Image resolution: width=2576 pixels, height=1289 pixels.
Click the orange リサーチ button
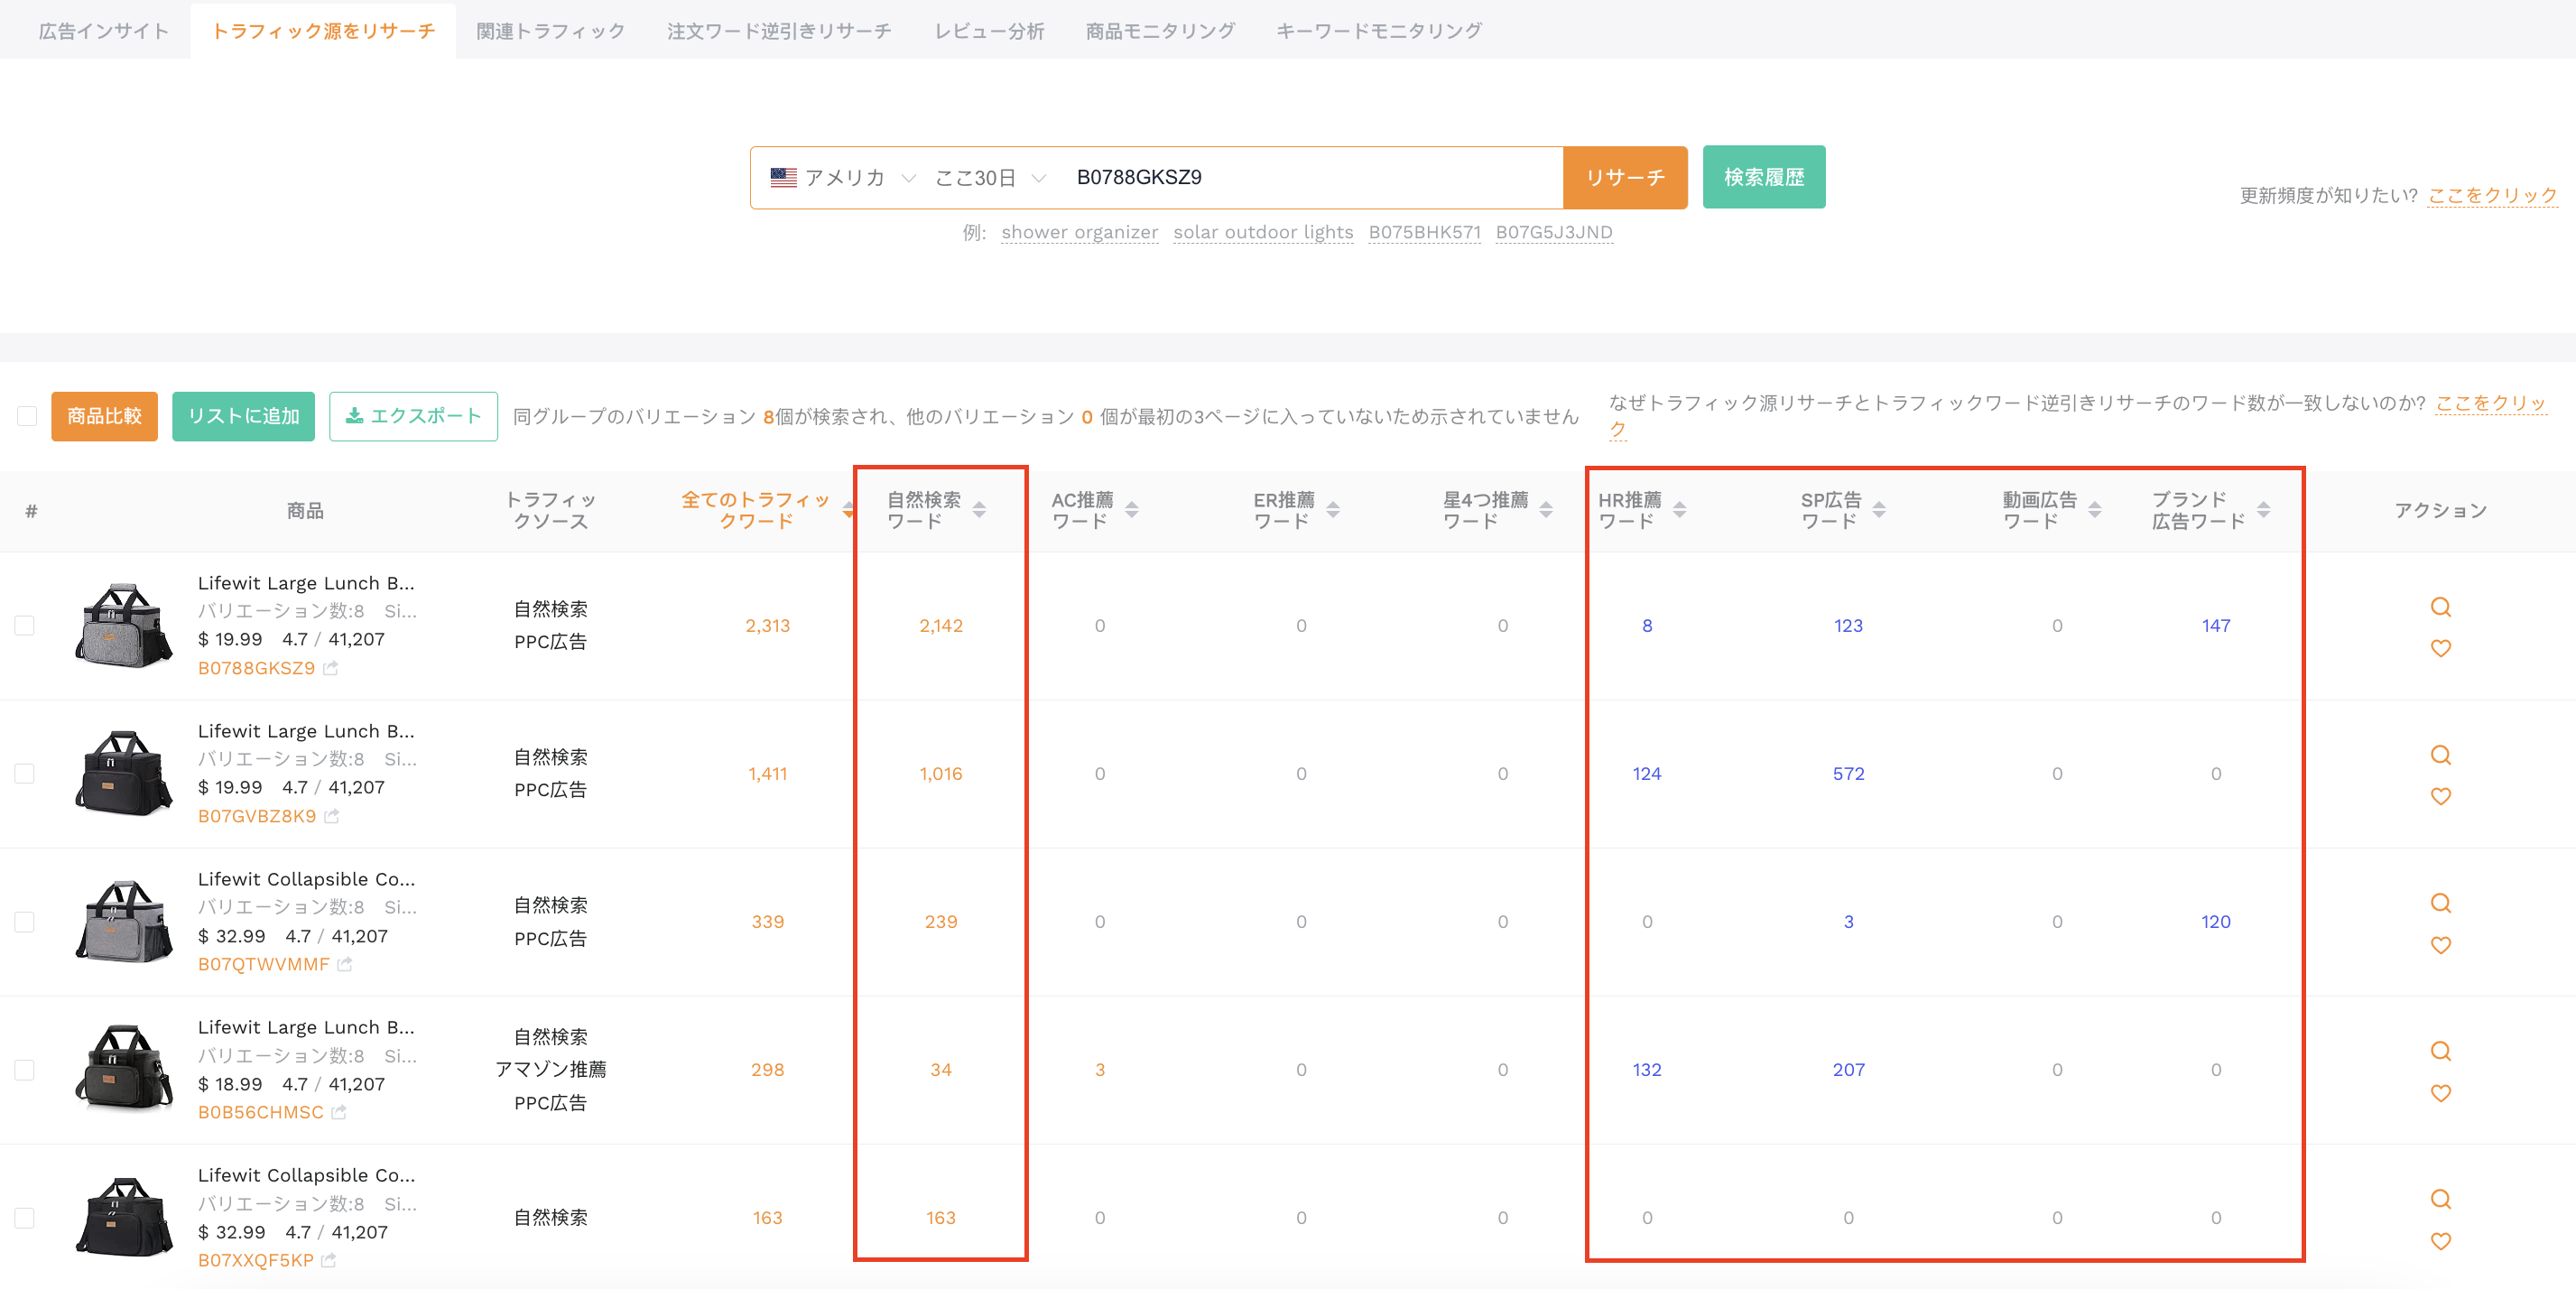[1625, 177]
